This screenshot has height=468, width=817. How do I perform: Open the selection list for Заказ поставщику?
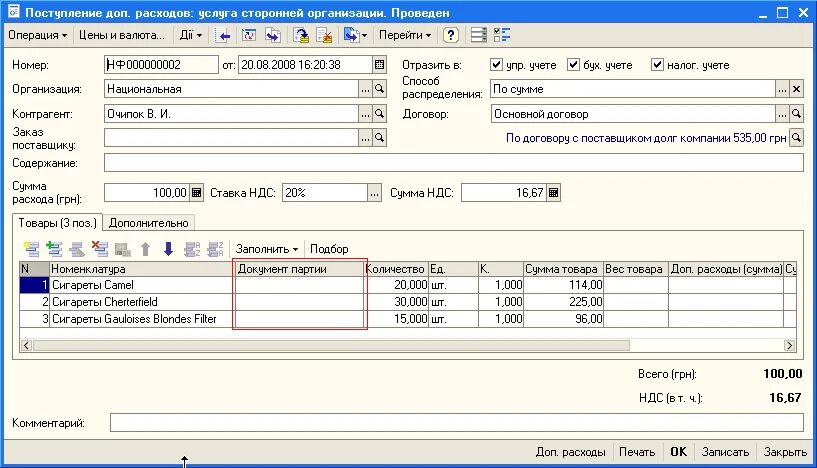[365, 138]
